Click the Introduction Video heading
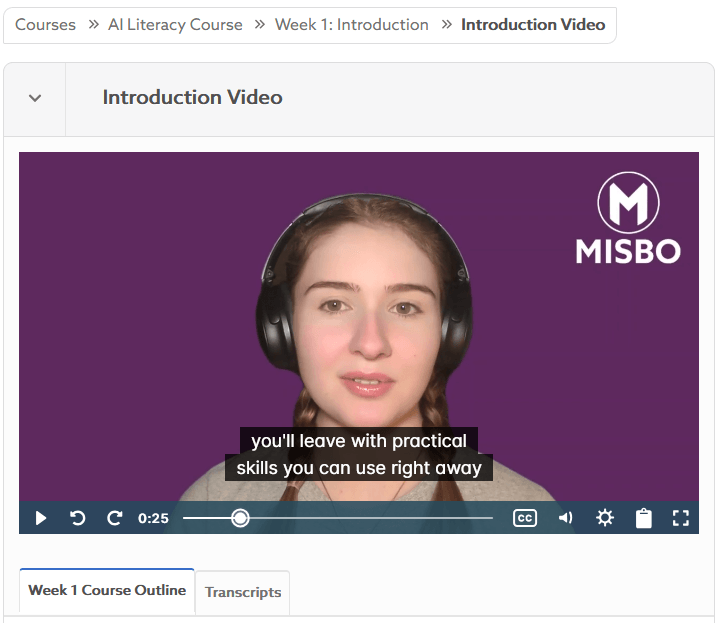 tap(192, 97)
